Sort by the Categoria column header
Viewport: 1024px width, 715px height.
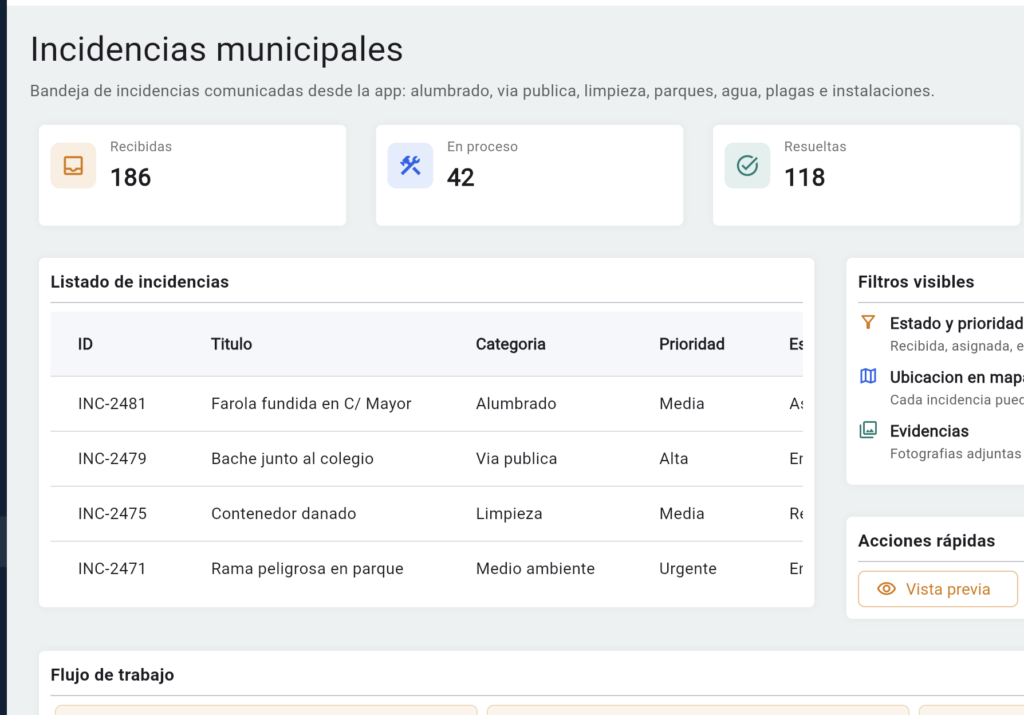pyautogui.click(x=510, y=344)
